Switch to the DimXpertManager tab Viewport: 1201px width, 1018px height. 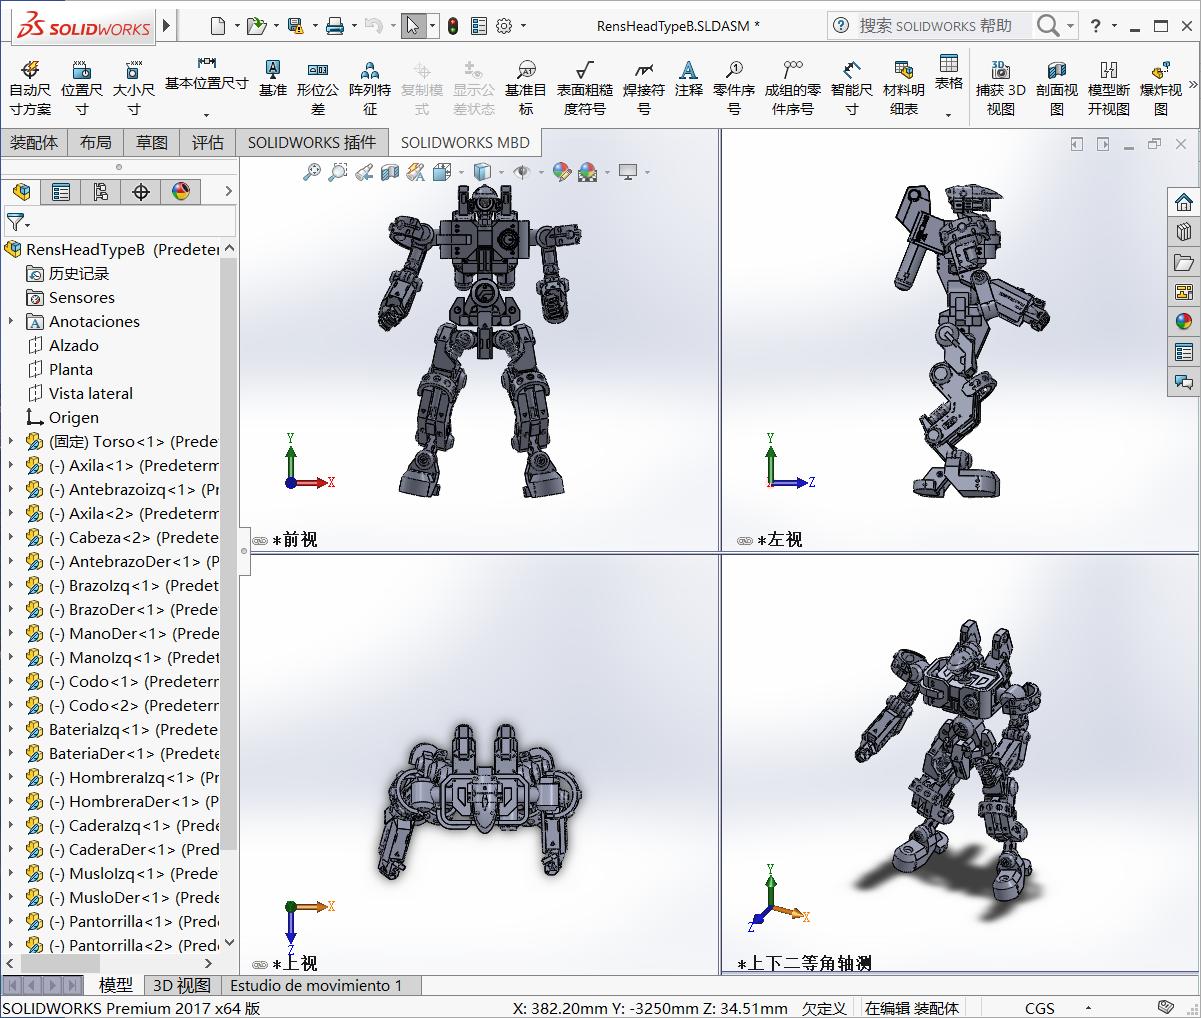coord(141,191)
